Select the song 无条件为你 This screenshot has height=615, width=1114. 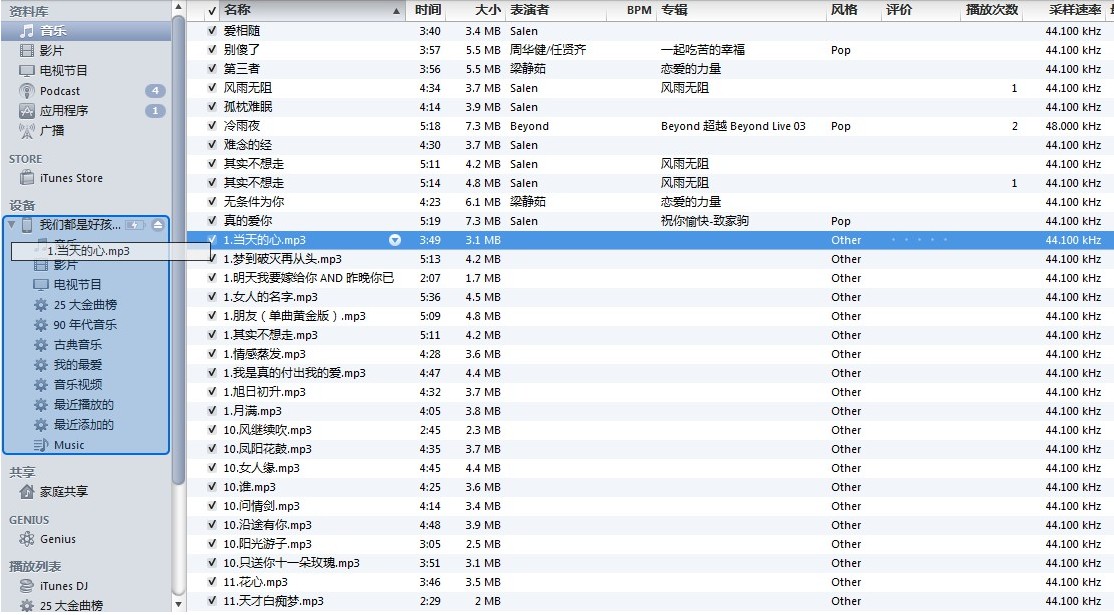click(254, 202)
